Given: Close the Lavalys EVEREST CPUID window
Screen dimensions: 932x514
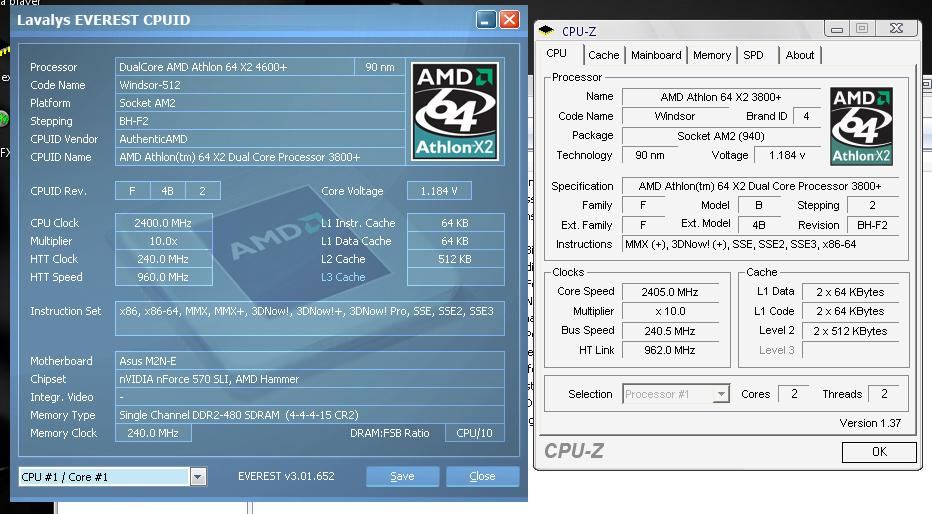Looking at the screenshot, I should pos(509,20).
